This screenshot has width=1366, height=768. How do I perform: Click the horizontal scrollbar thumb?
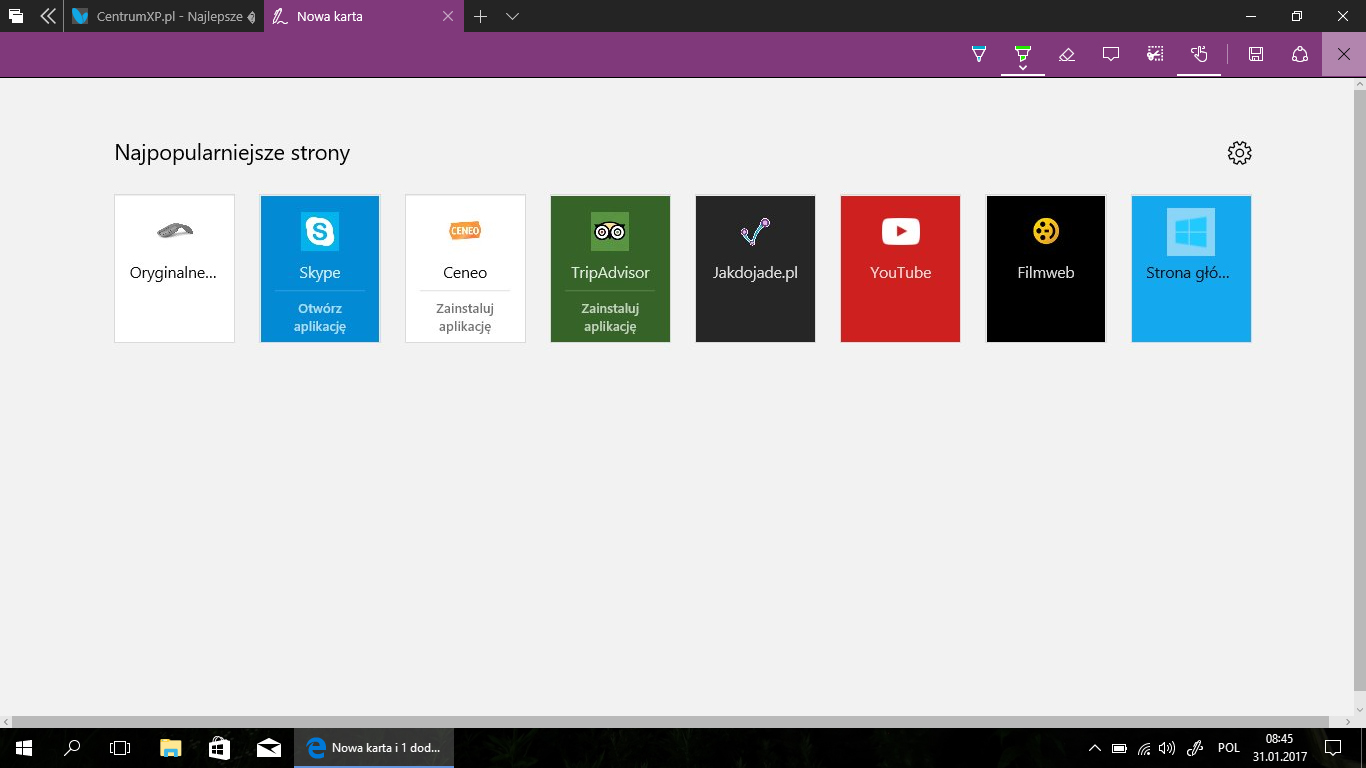[x=671, y=721]
